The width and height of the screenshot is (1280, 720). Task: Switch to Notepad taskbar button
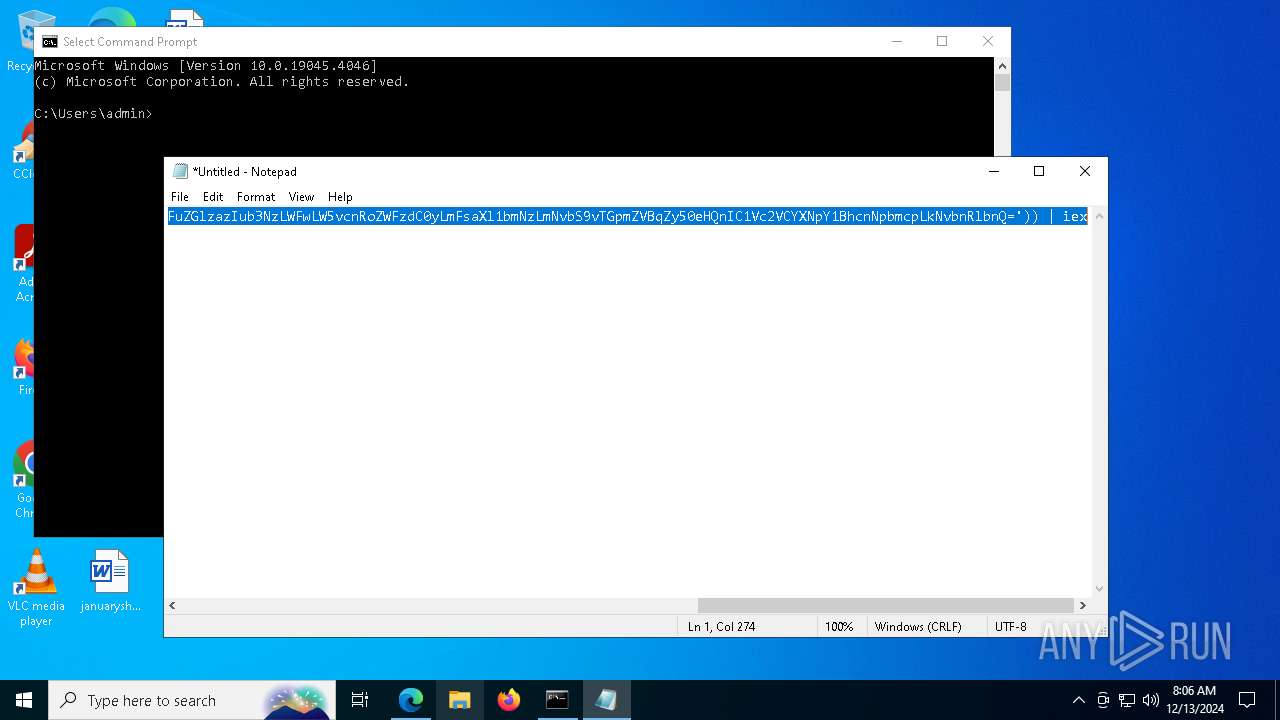click(606, 700)
